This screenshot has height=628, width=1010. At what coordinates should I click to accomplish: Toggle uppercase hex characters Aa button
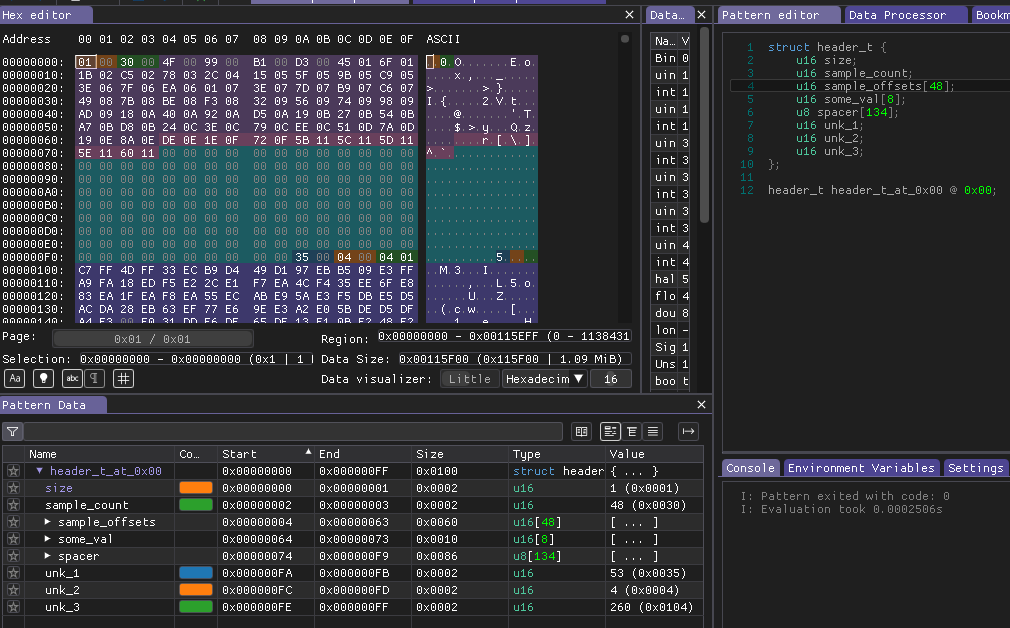[x=15, y=379]
